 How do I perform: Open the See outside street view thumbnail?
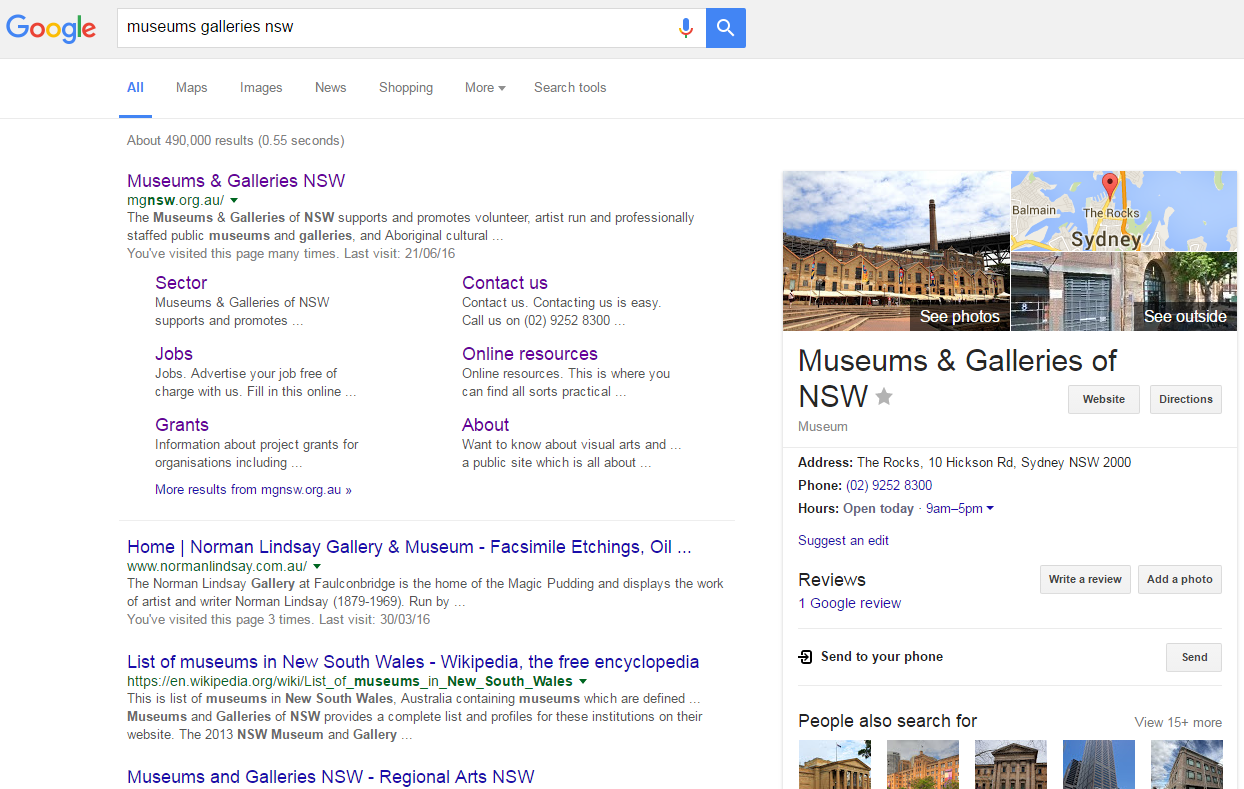pos(1124,291)
